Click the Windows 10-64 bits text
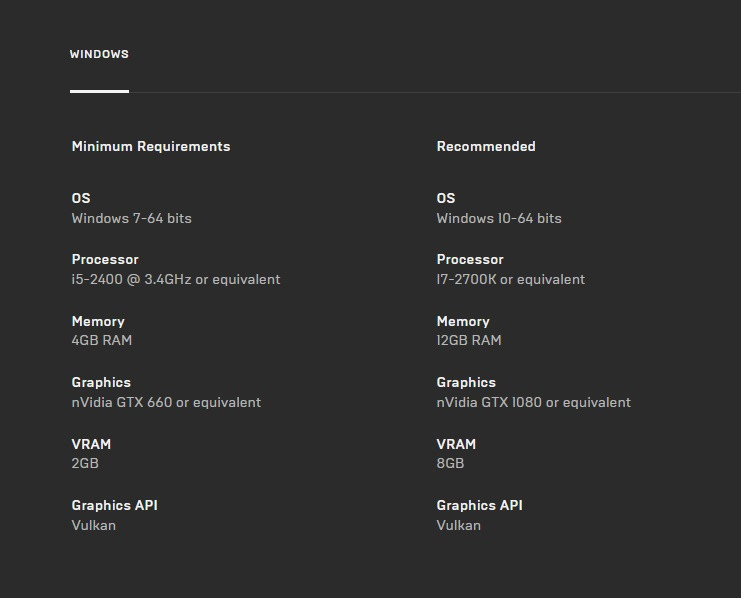741x598 pixels. tap(499, 218)
